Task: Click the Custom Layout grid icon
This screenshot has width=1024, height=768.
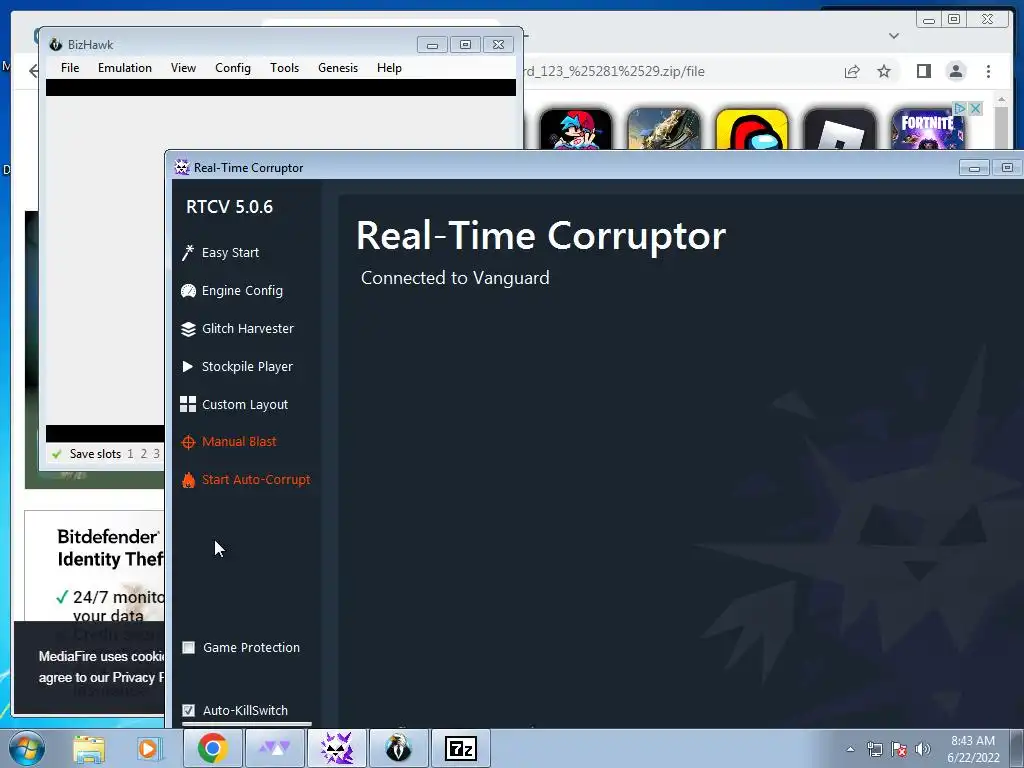Action: 188,404
